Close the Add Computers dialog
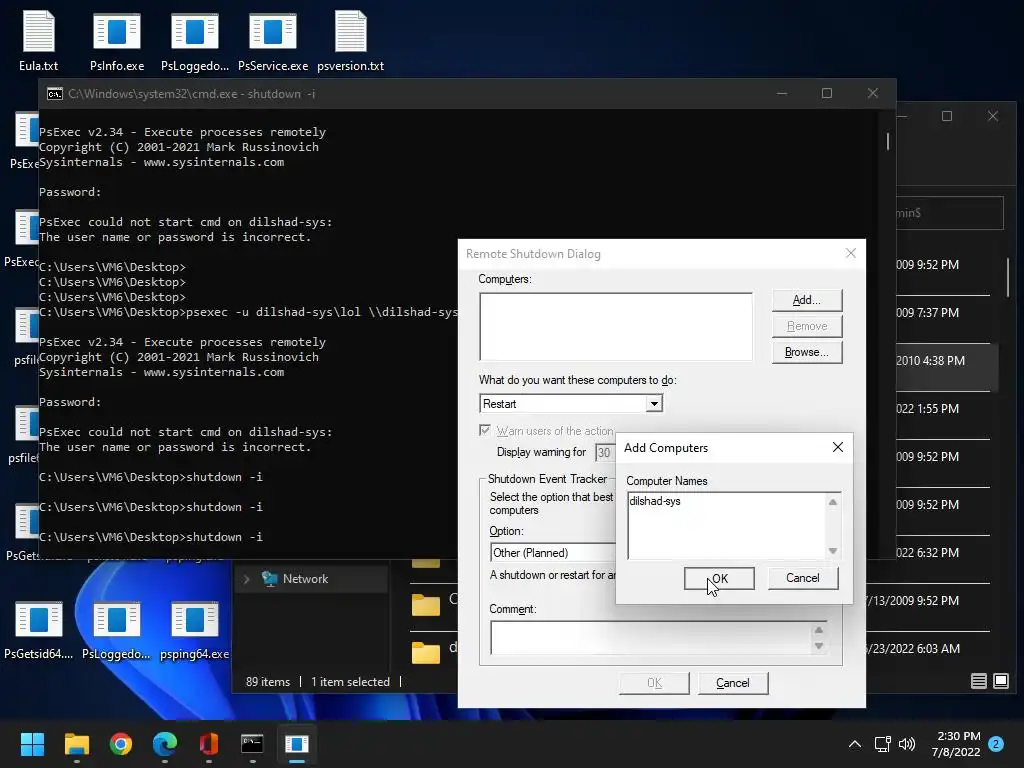 [x=838, y=447]
